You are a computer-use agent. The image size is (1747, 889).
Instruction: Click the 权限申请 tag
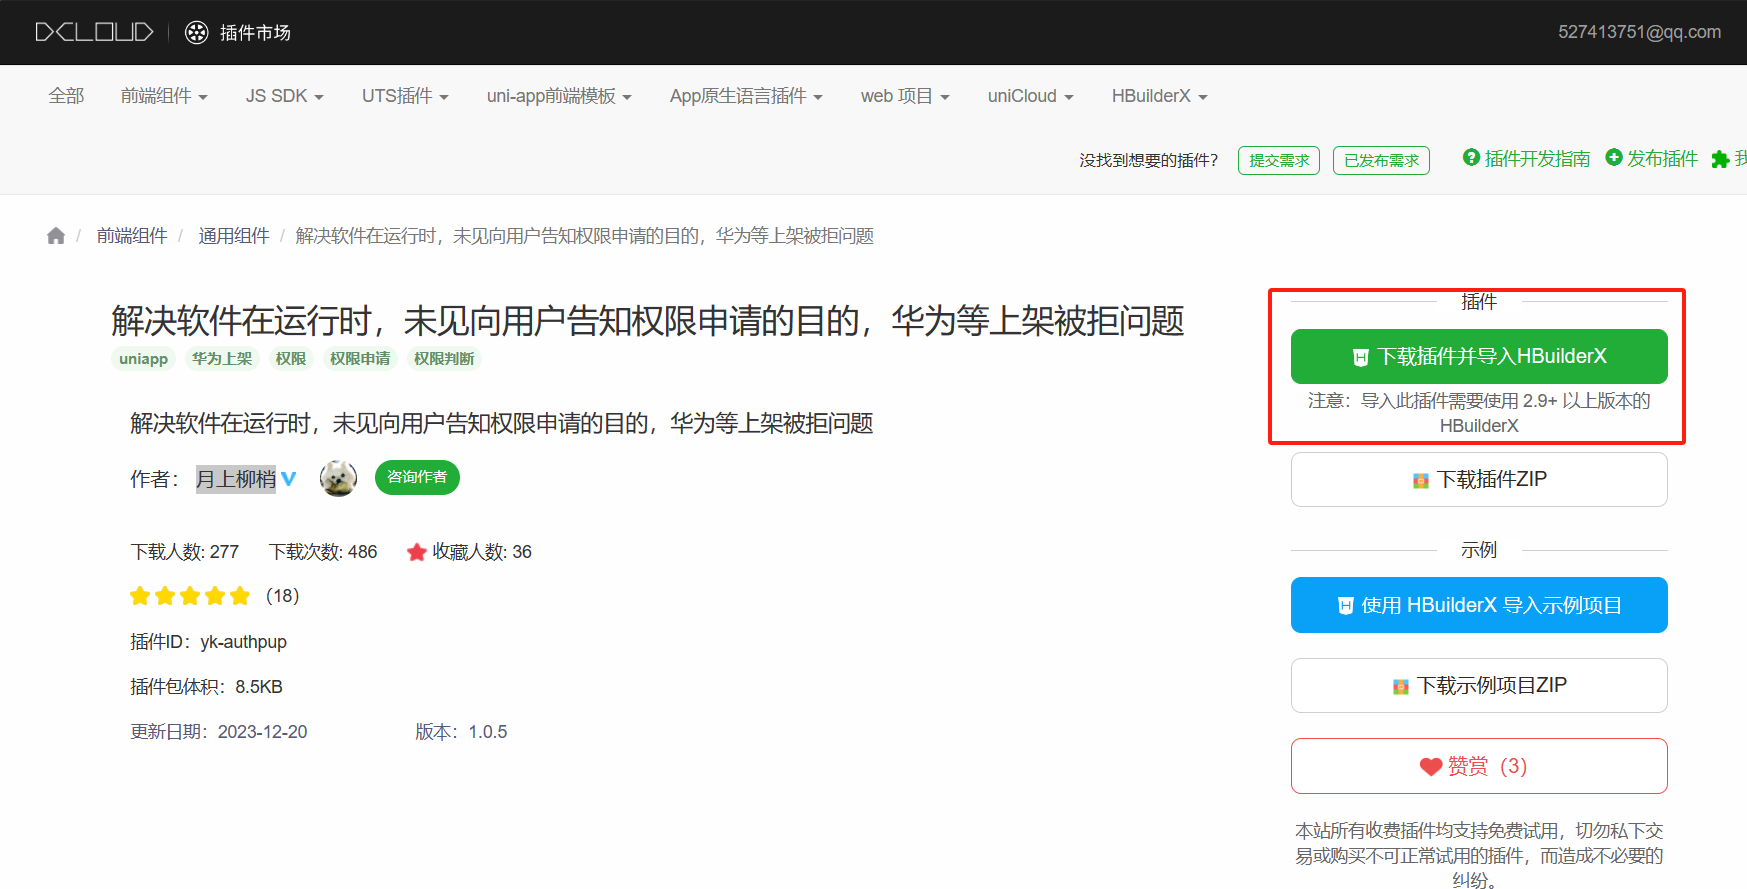(360, 359)
